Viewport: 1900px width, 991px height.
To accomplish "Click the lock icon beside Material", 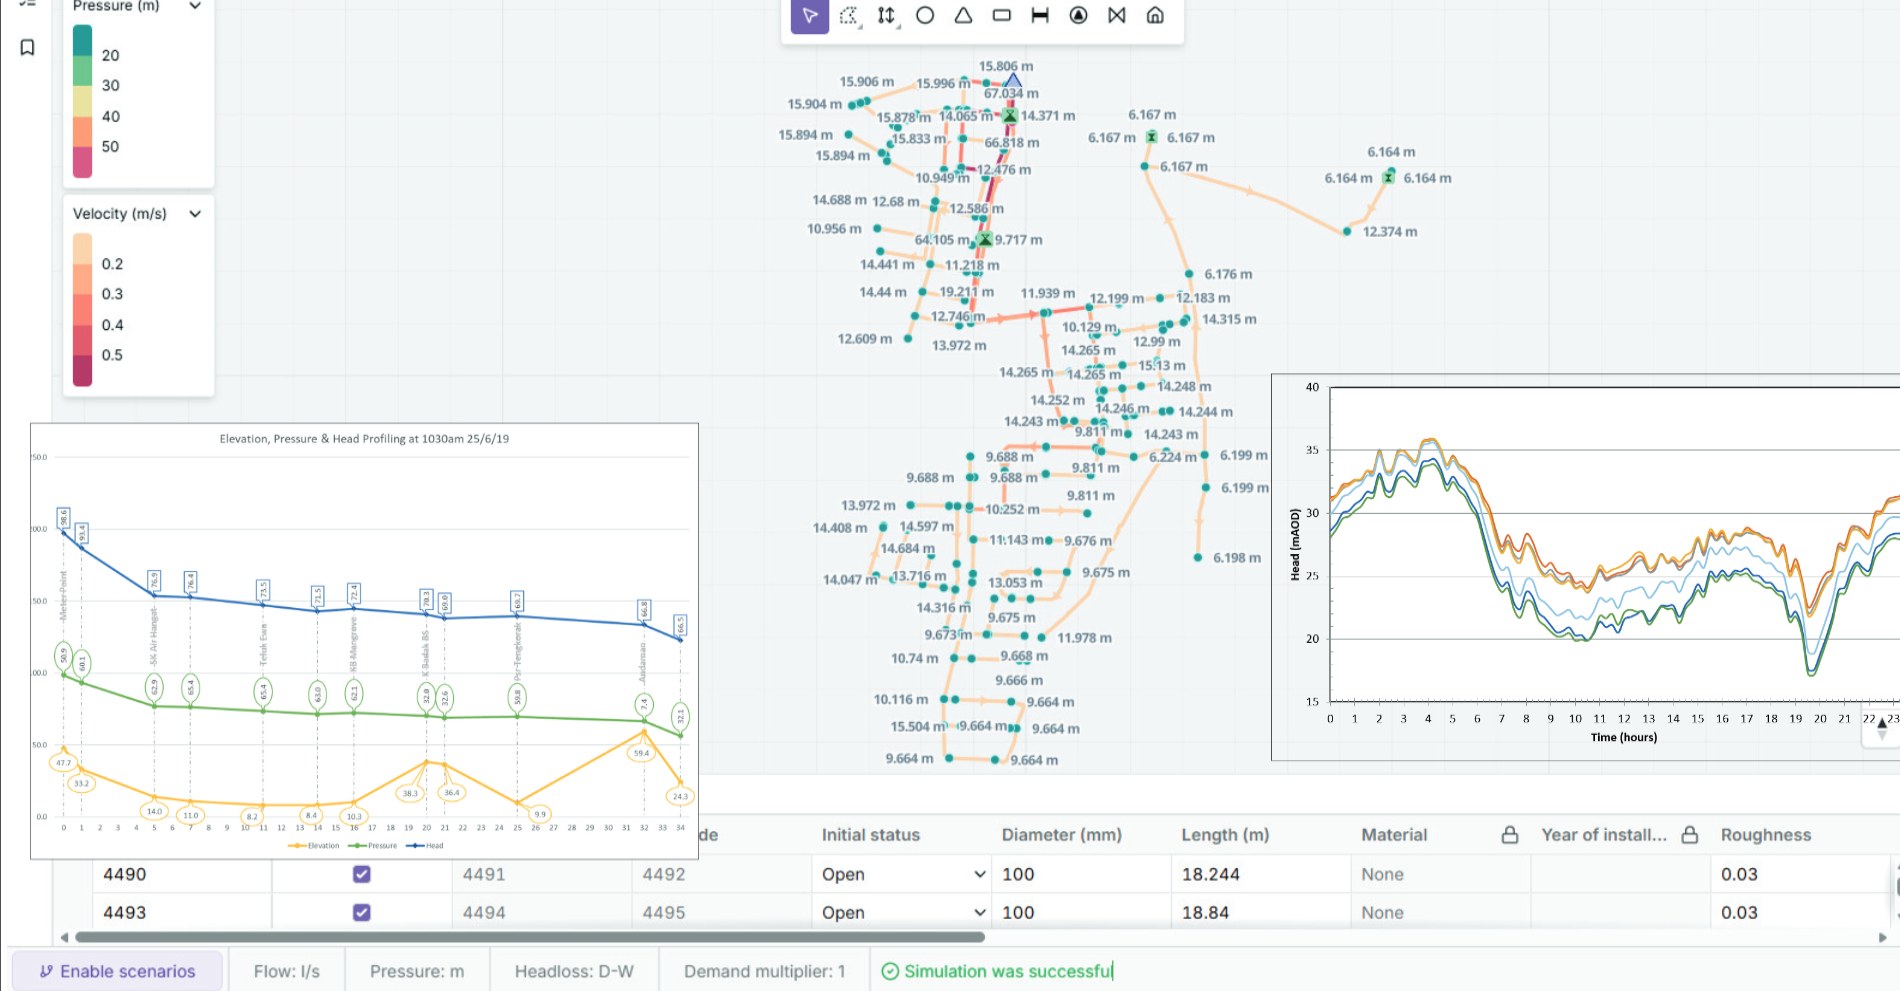I will click(1510, 834).
